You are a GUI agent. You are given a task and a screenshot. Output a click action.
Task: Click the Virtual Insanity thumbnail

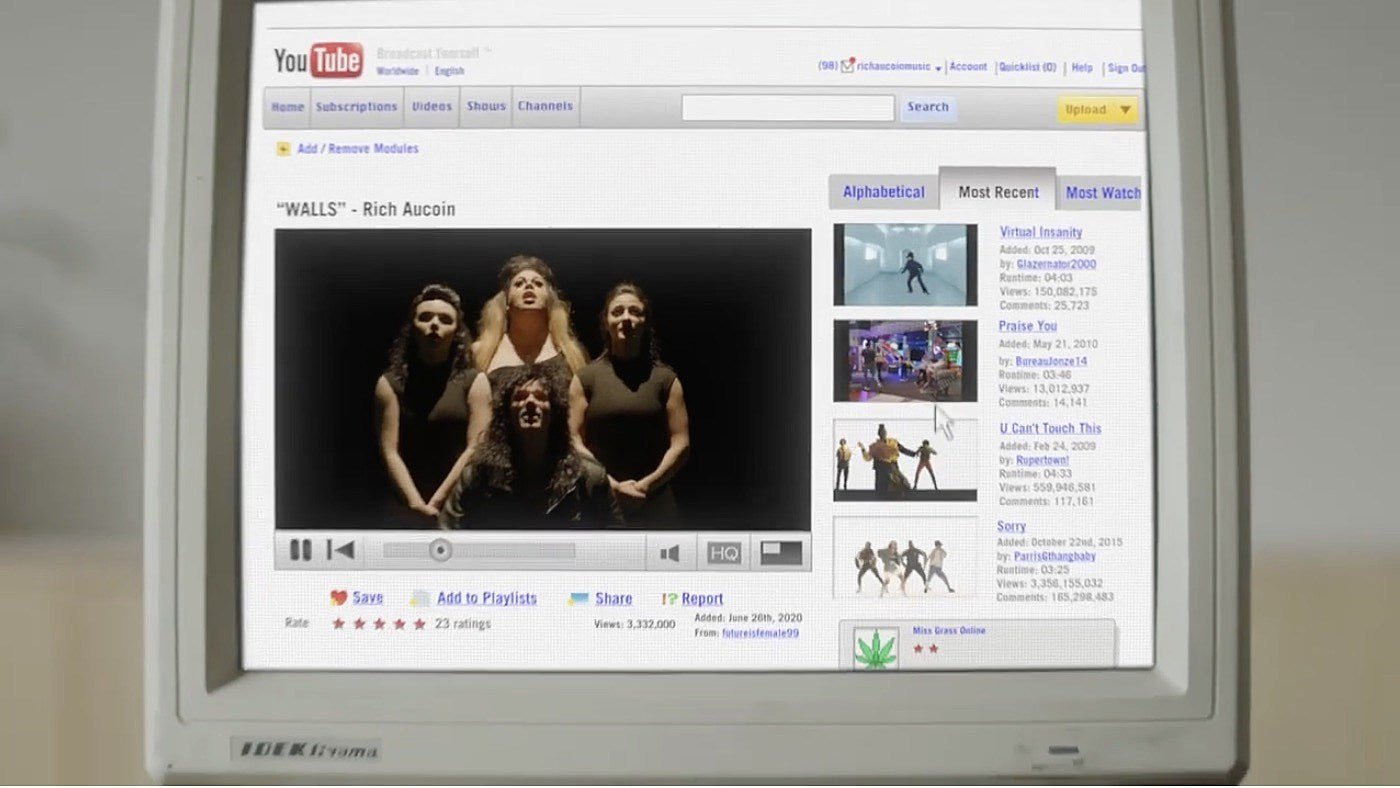tap(905, 264)
